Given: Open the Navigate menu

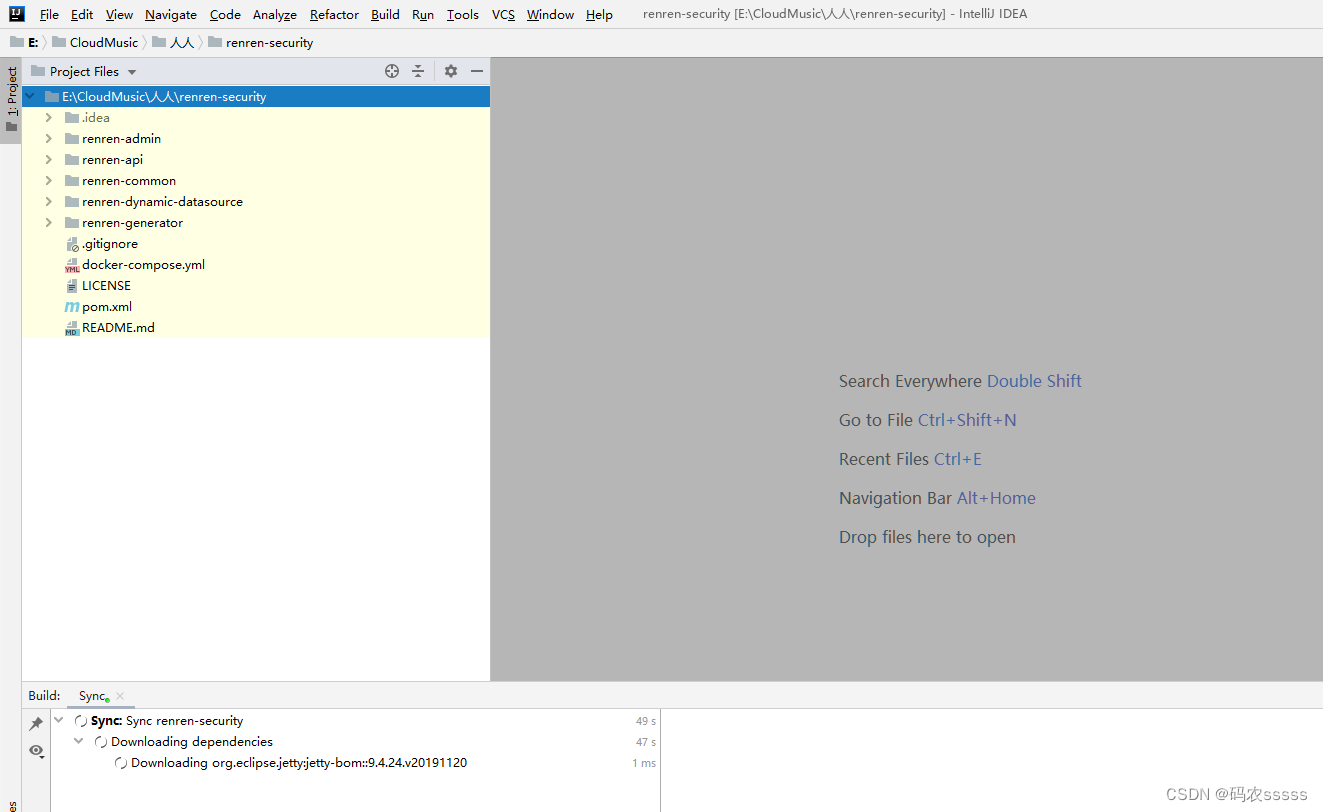Looking at the screenshot, I should 171,14.
